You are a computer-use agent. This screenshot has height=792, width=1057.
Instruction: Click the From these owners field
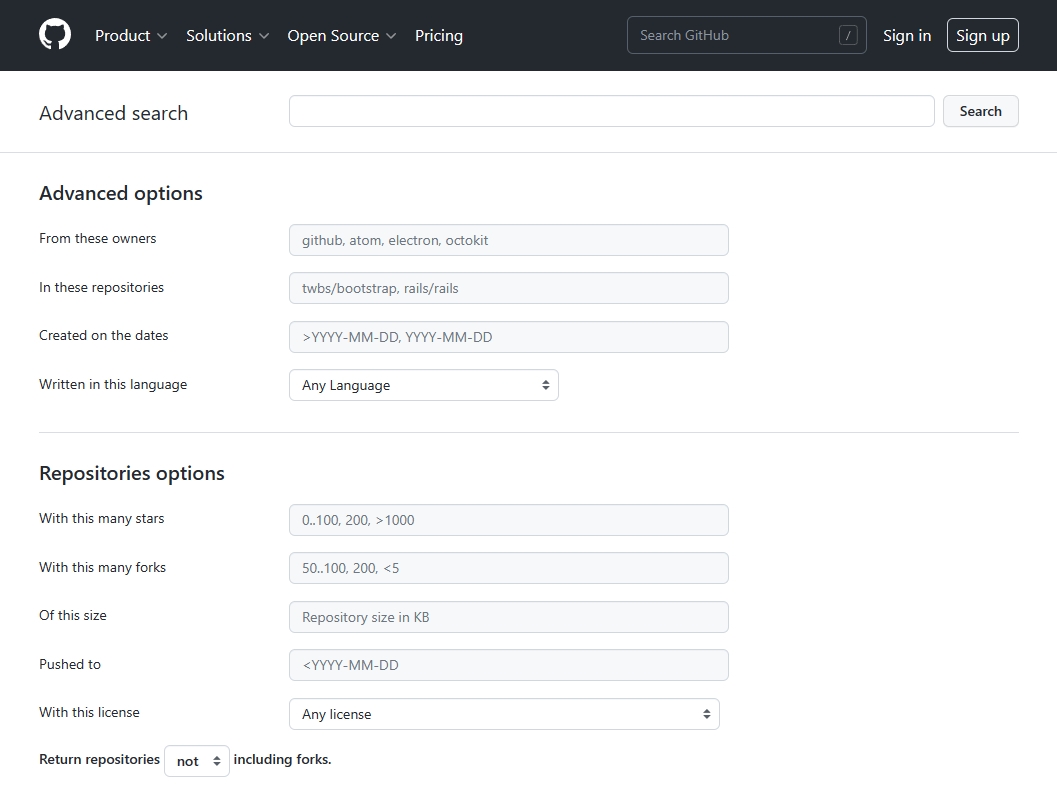[508, 240]
